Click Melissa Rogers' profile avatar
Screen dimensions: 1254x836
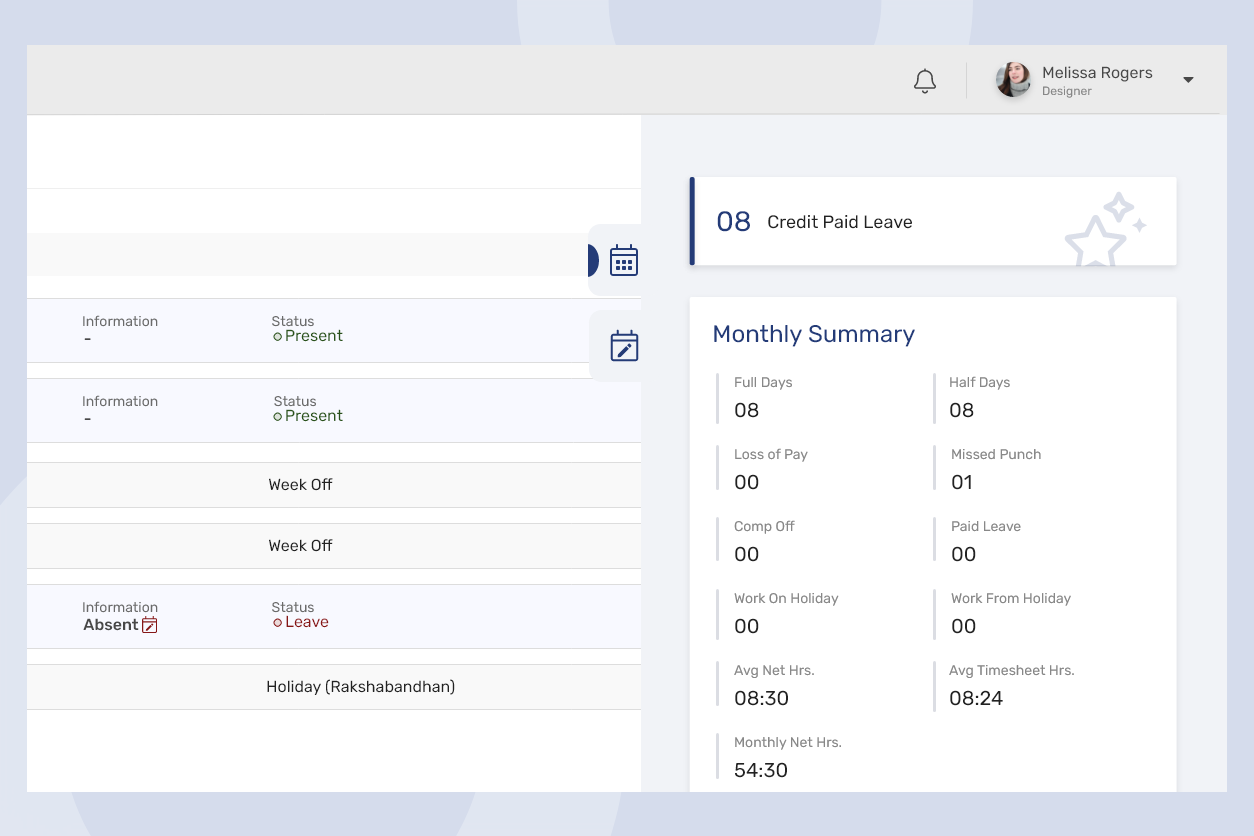click(1012, 80)
